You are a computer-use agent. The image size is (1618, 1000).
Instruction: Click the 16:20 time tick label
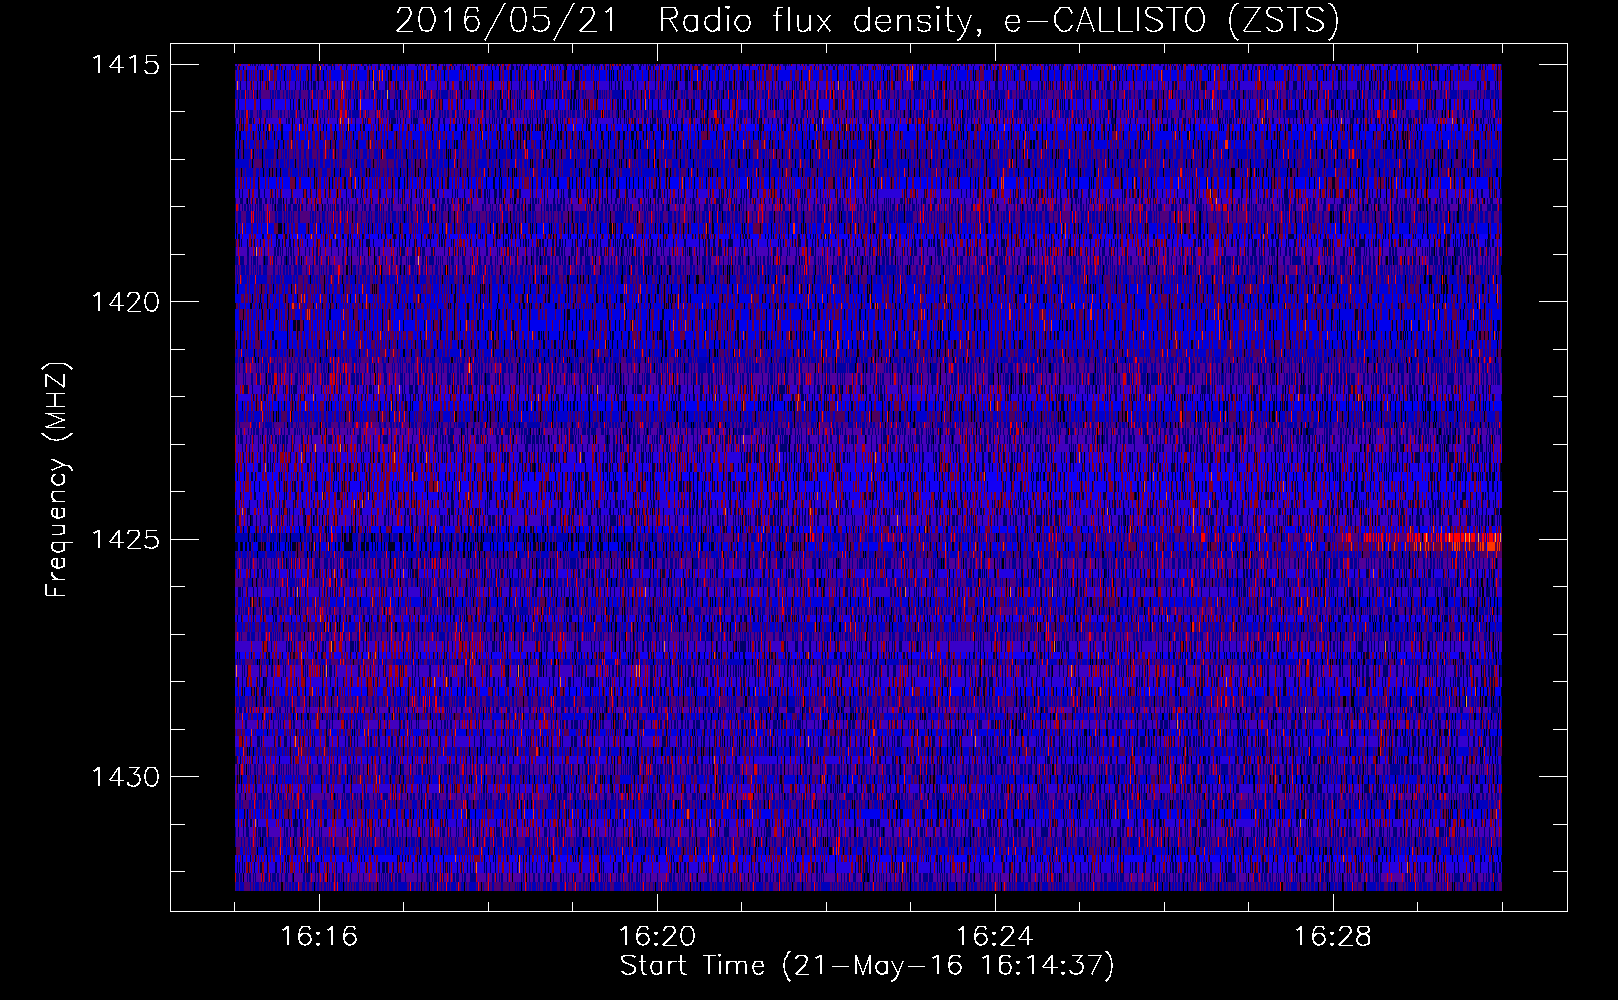point(657,937)
